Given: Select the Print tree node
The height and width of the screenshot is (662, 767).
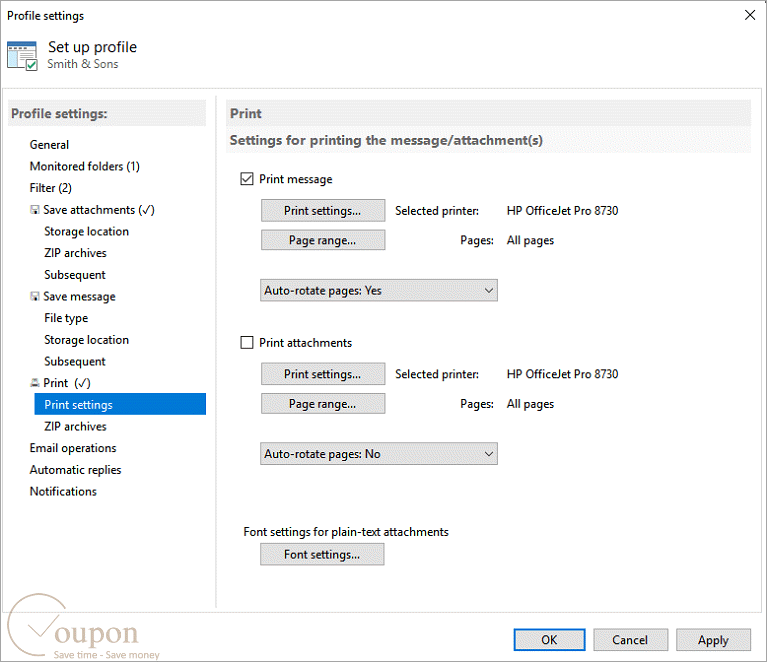Looking at the screenshot, I should tap(67, 383).
